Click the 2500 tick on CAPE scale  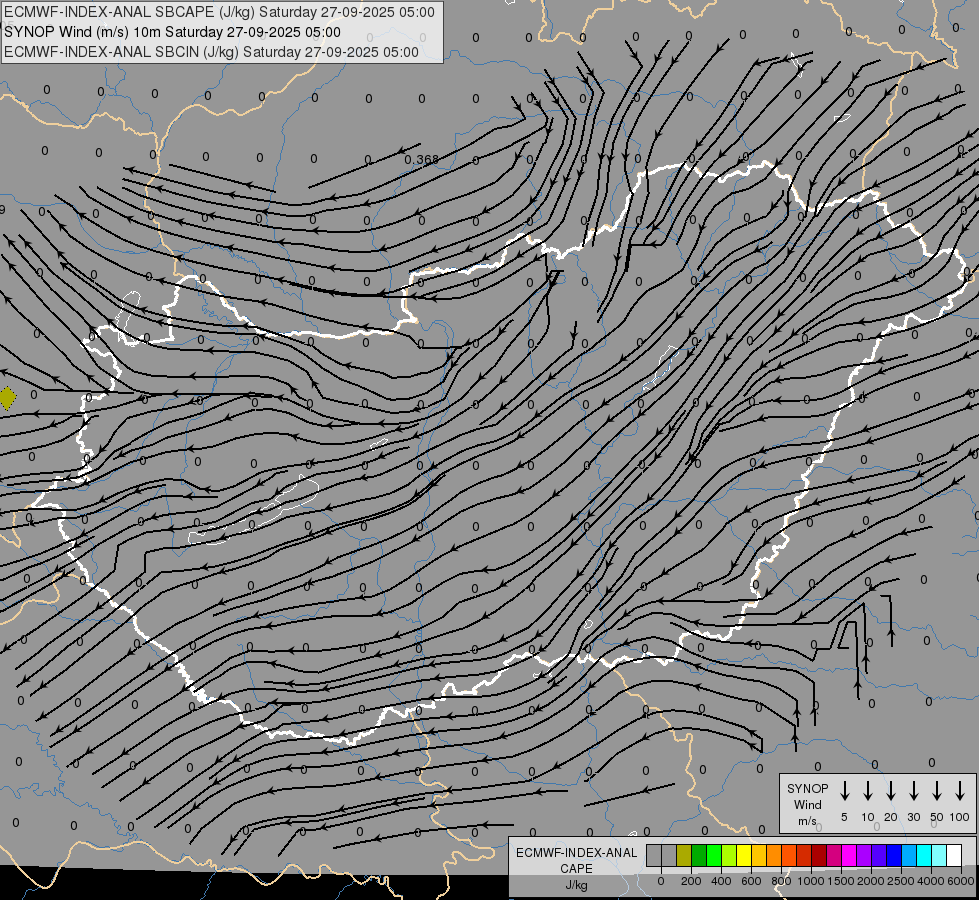901,881
